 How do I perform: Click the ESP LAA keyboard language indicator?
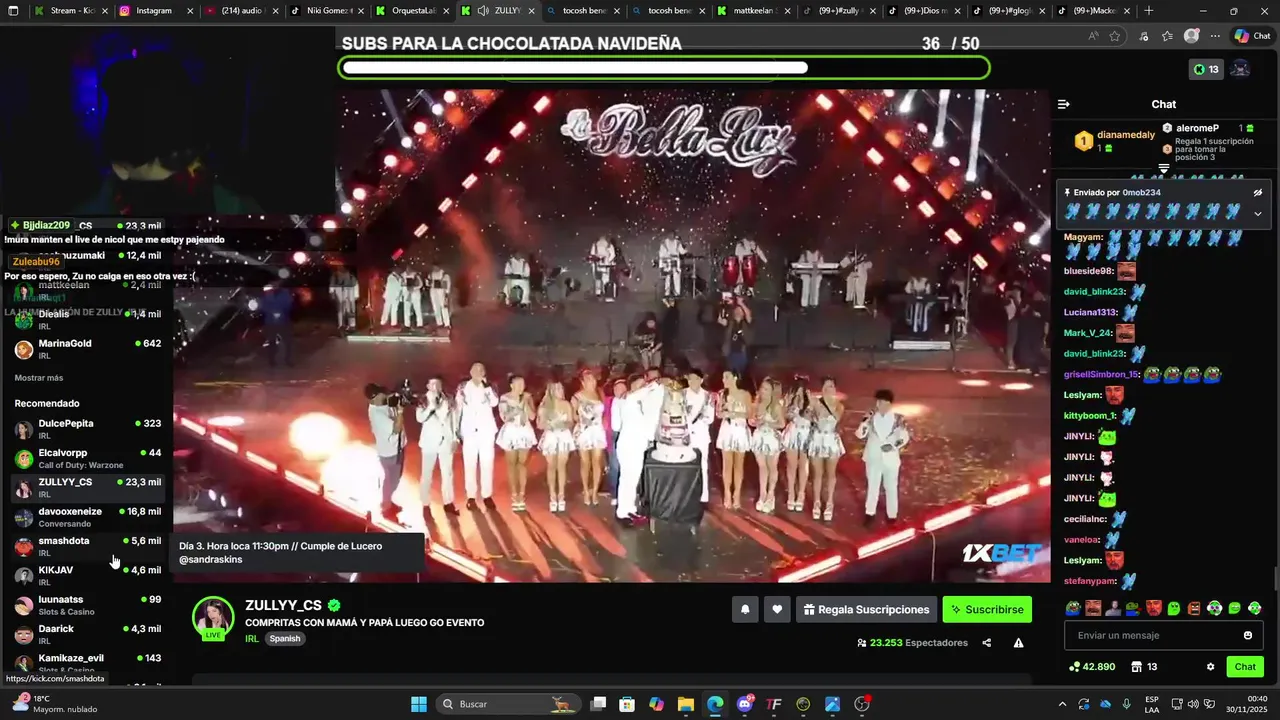(x=1152, y=704)
